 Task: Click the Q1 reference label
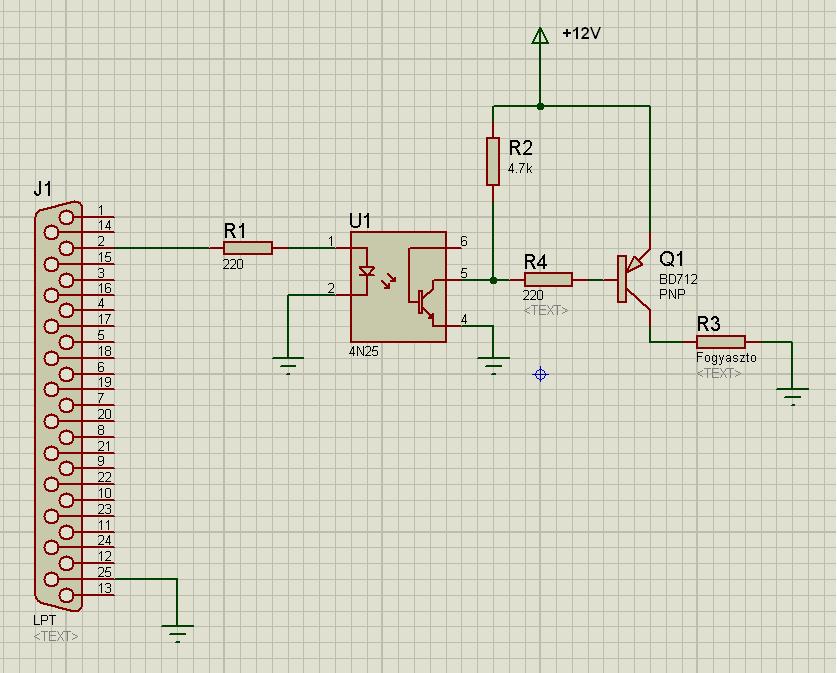672,259
